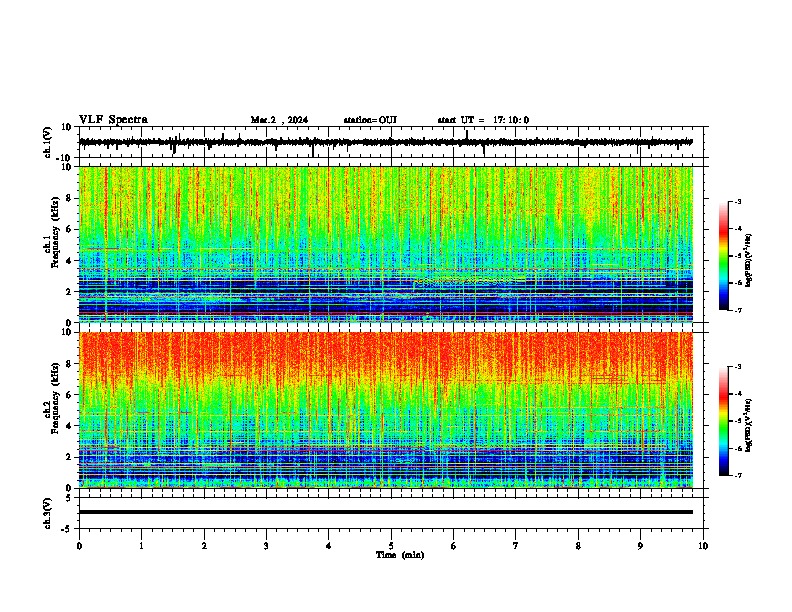
Task: Click the ch.2 spectrogram color scale bar
Action: [x=724, y=421]
